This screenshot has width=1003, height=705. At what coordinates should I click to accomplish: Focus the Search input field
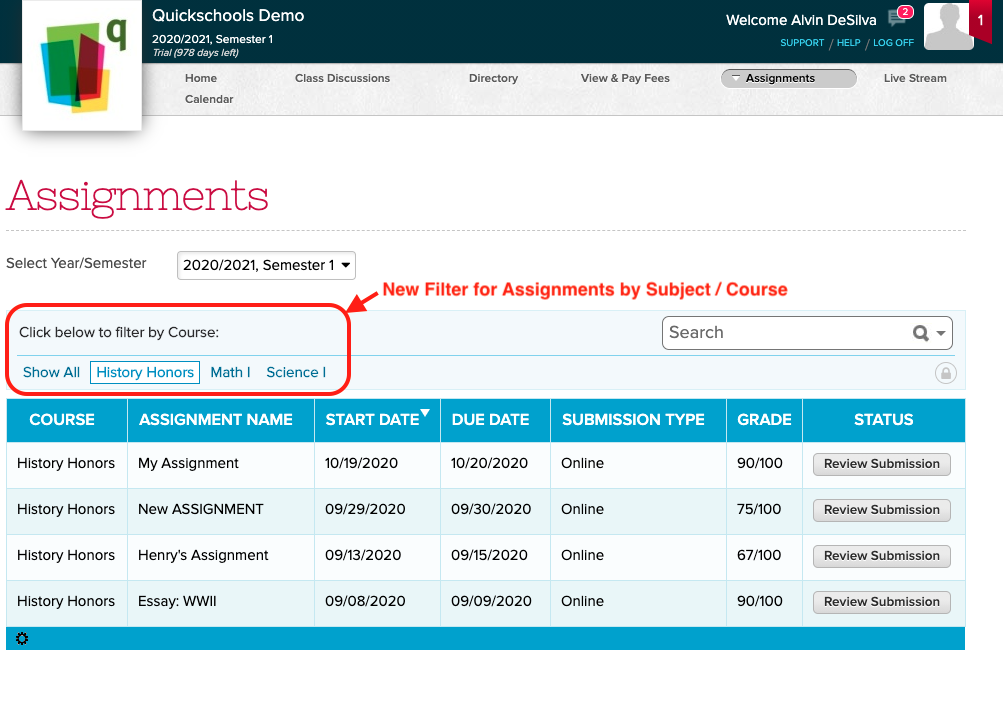click(787, 333)
